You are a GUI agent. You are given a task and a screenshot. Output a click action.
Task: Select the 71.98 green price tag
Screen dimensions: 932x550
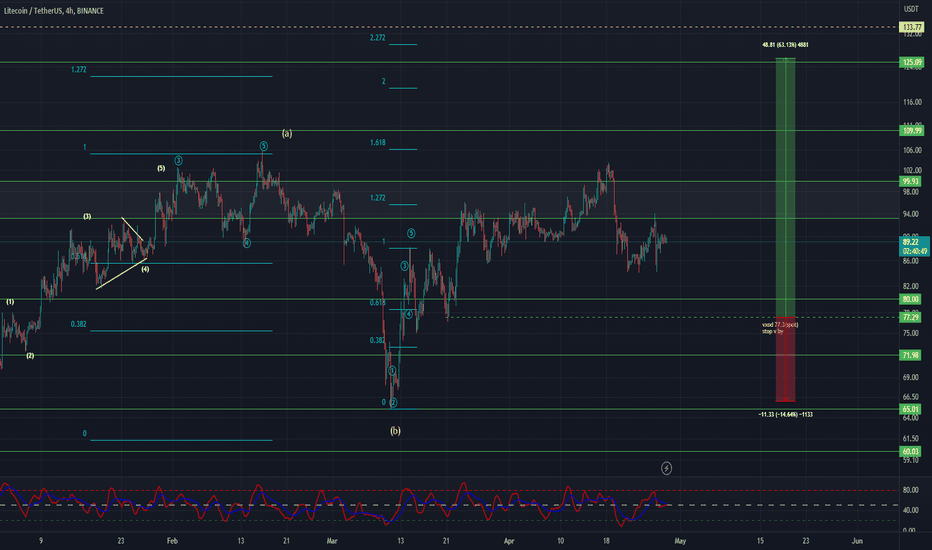(911, 355)
